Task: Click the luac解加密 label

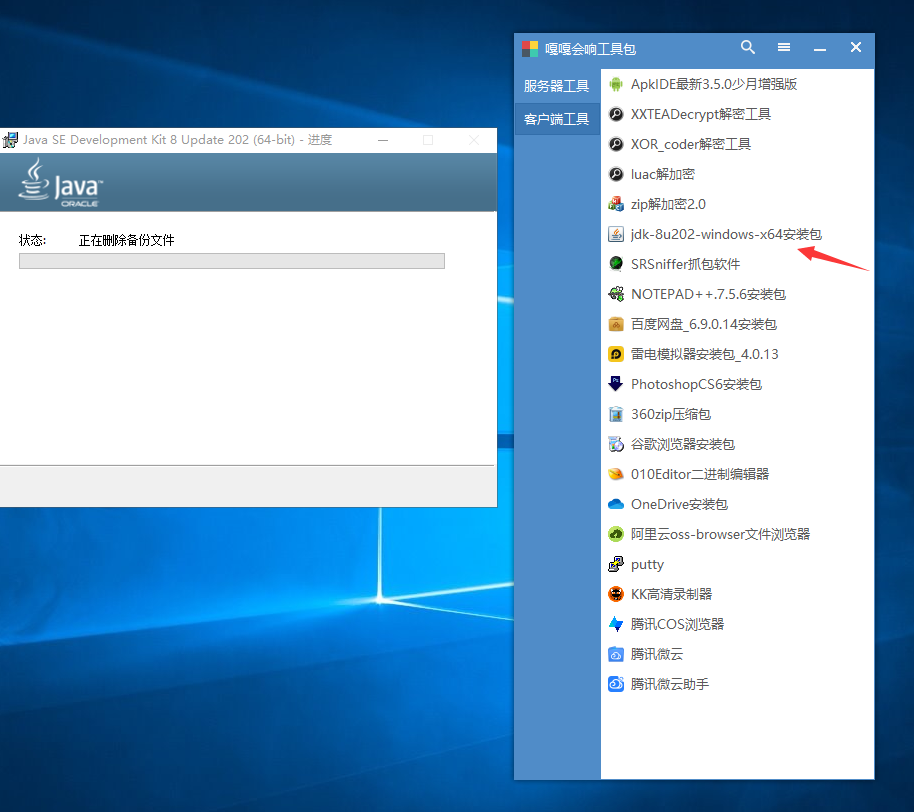Action: pos(663,174)
